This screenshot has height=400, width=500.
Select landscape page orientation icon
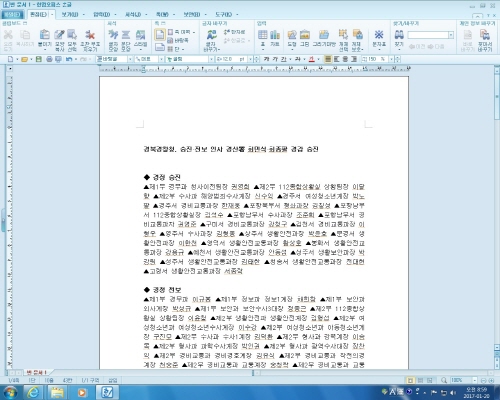(160, 47)
